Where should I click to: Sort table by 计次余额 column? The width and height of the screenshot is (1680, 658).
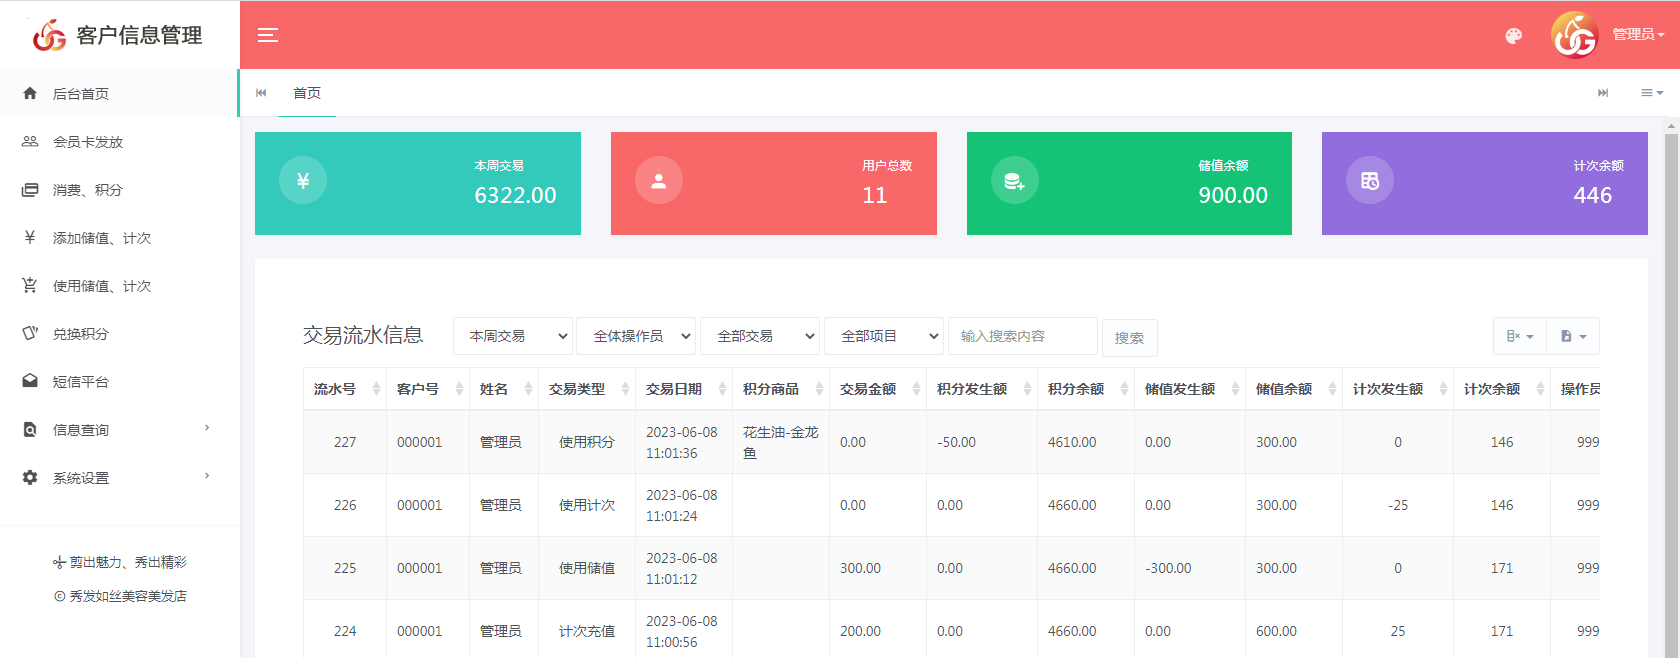click(x=1502, y=389)
